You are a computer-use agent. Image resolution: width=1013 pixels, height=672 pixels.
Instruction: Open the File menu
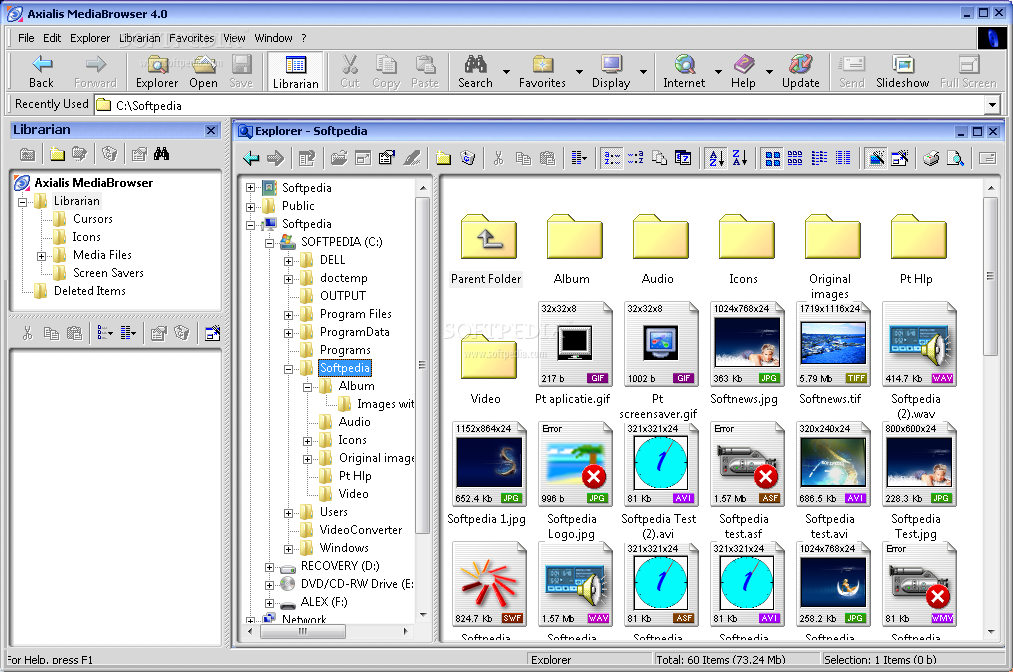coord(26,38)
